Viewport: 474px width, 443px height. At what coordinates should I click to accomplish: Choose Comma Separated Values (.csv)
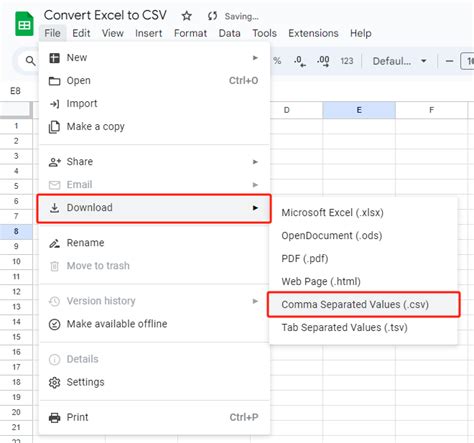363,305
